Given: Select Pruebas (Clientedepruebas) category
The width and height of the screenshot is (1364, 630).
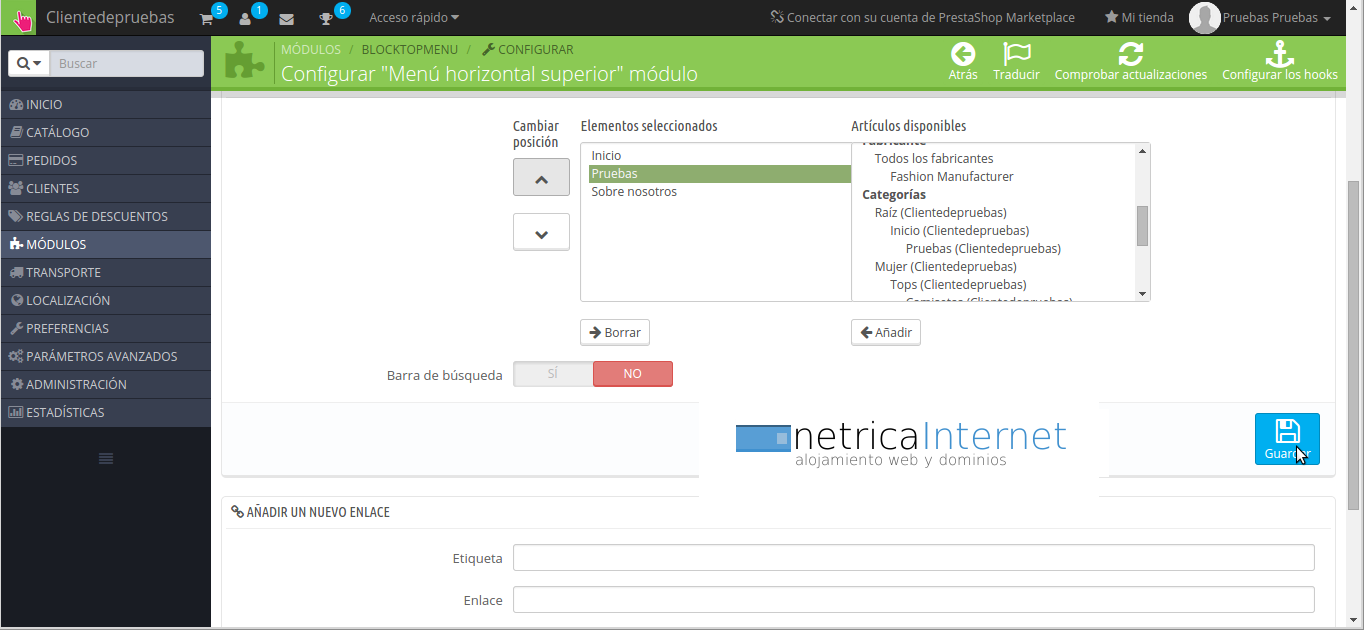Looking at the screenshot, I should 983,249.
